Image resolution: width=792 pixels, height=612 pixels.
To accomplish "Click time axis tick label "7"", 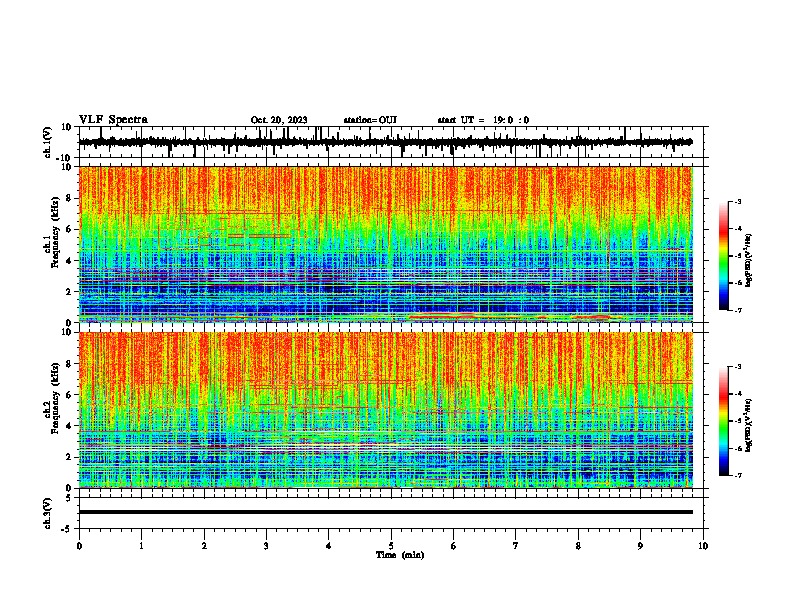I will coord(516,546).
